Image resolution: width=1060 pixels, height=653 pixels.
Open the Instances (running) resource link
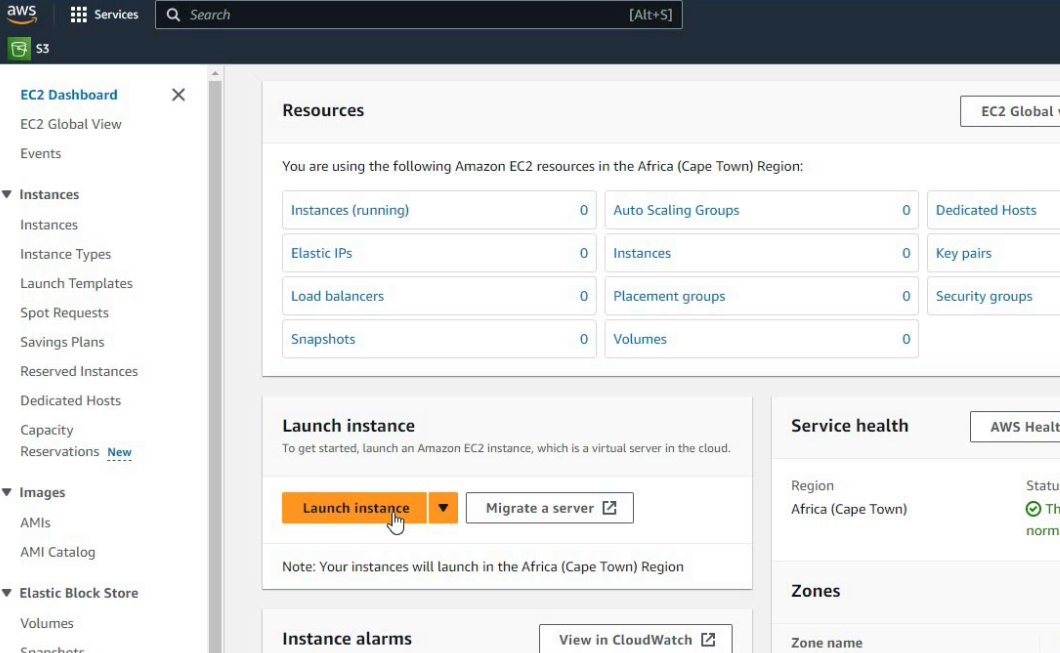(350, 210)
